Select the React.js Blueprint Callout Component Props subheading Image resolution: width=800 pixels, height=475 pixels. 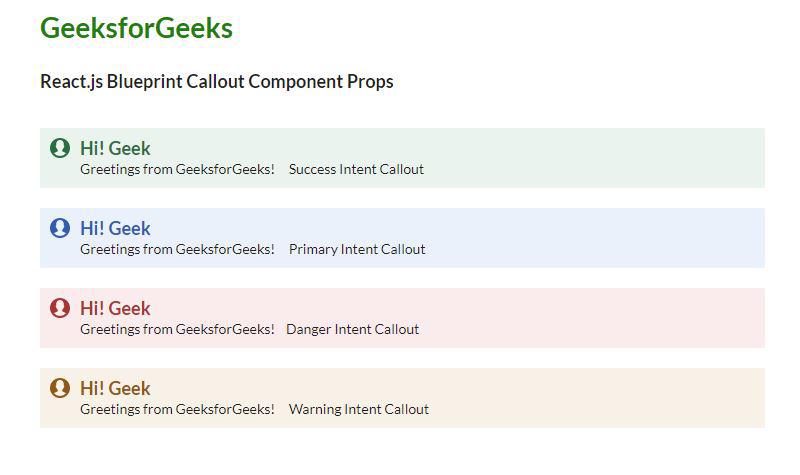[217, 82]
